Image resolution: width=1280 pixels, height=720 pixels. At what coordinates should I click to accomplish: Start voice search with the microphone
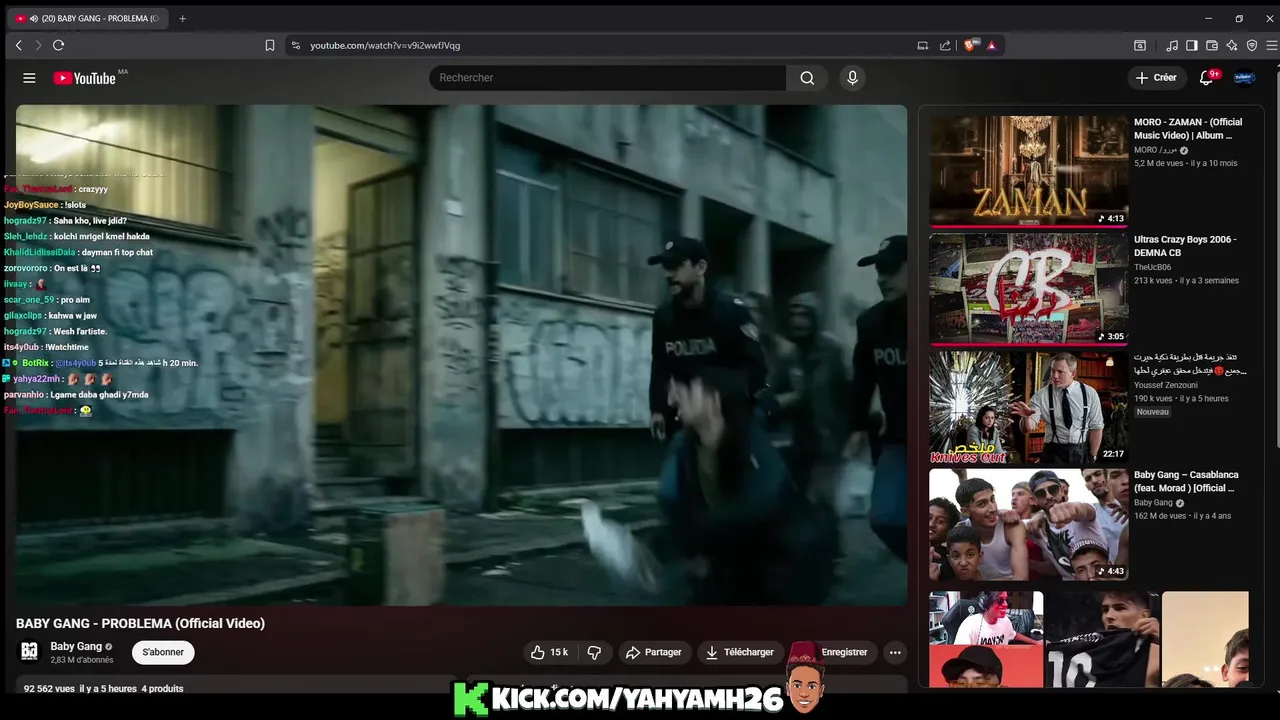[x=852, y=78]
